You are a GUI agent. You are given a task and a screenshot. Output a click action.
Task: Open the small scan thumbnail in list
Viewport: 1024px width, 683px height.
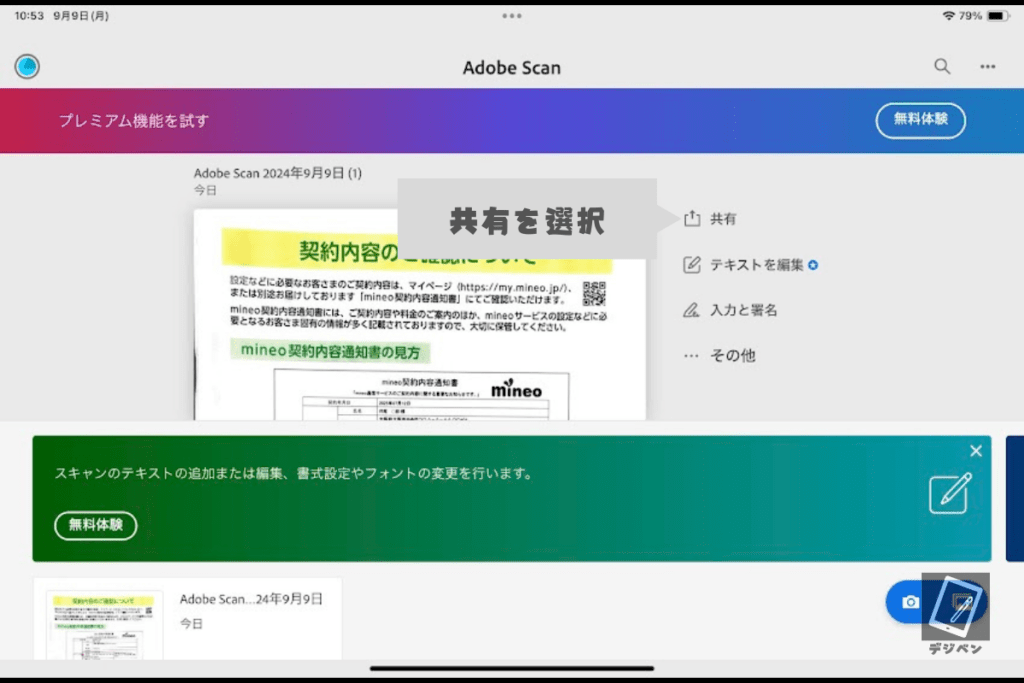(x=104, y=625)
